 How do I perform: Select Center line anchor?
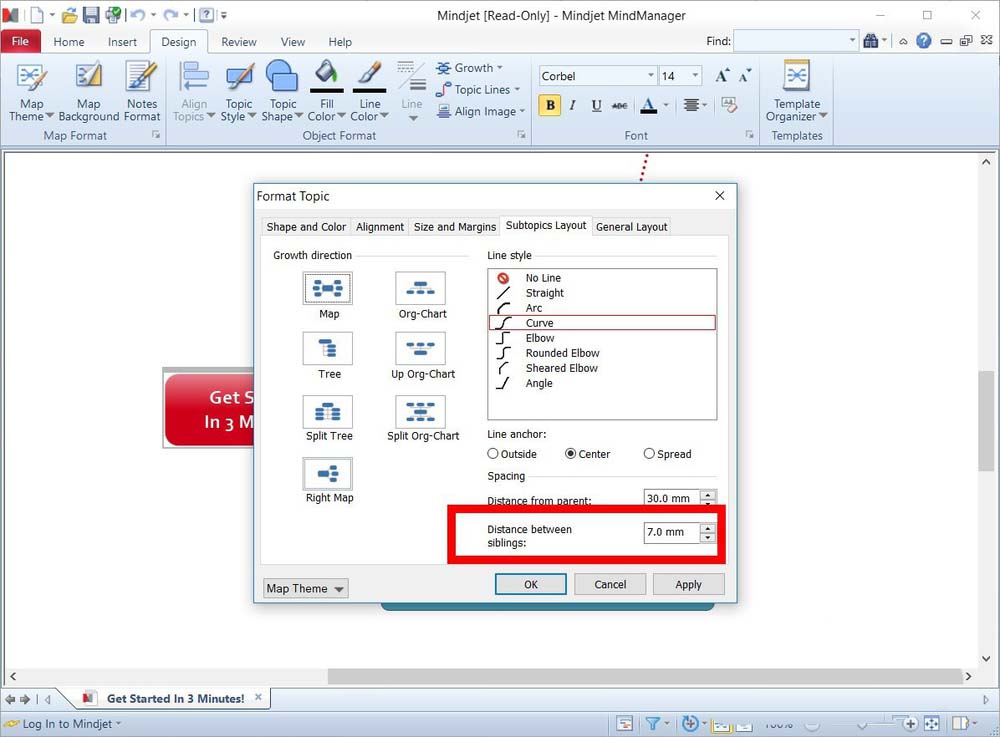pos(571,454)
